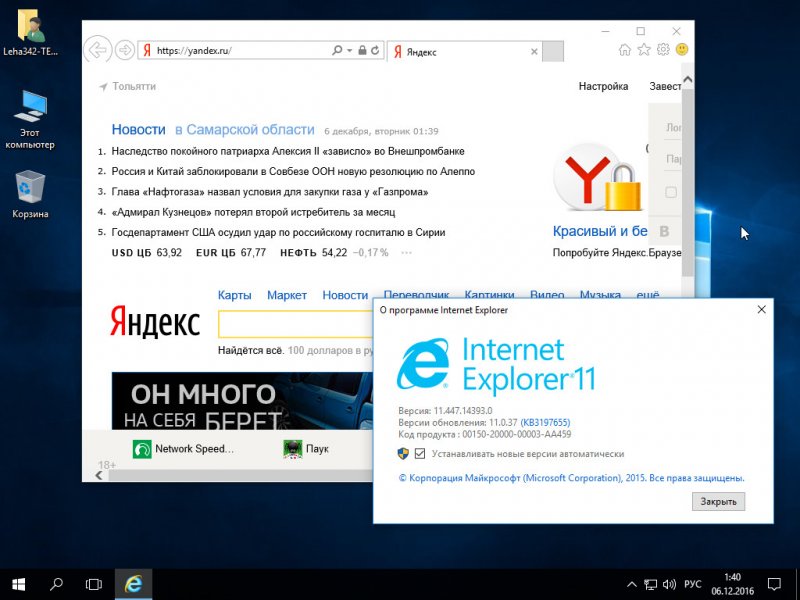Open the Tools gear menu

663,49
